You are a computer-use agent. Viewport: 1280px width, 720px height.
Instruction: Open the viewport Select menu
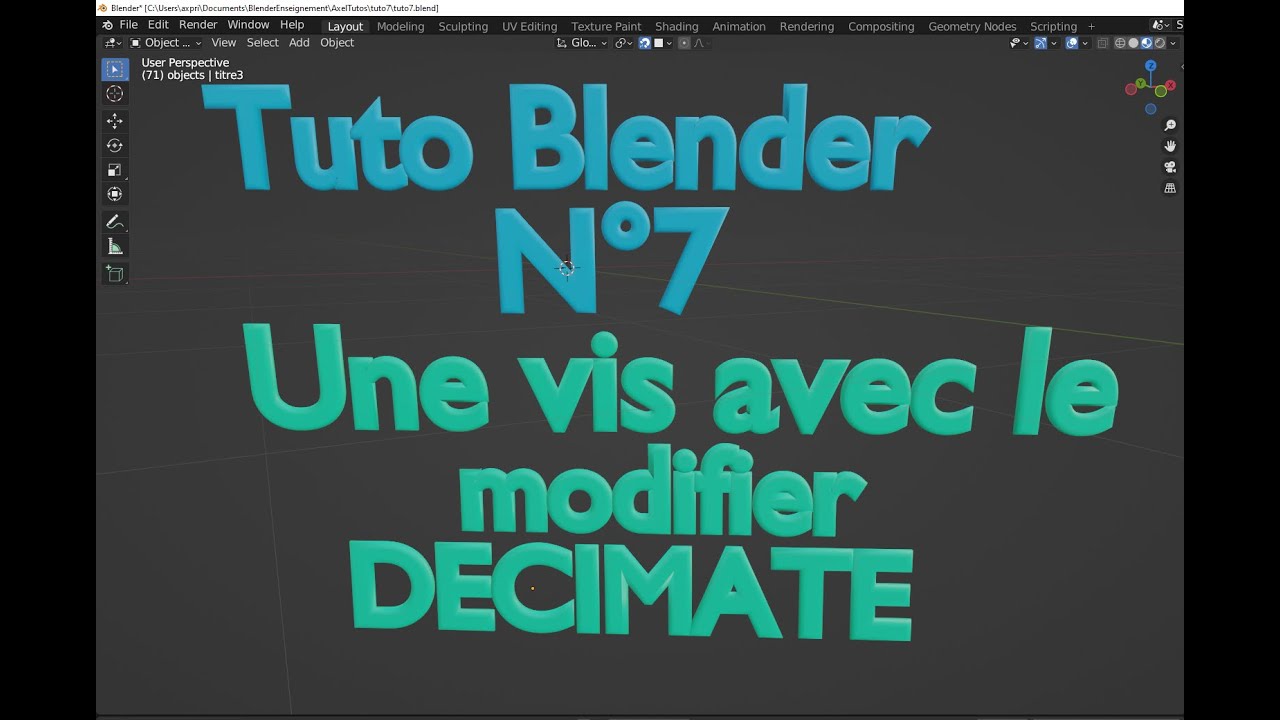[x=263, y=43]
